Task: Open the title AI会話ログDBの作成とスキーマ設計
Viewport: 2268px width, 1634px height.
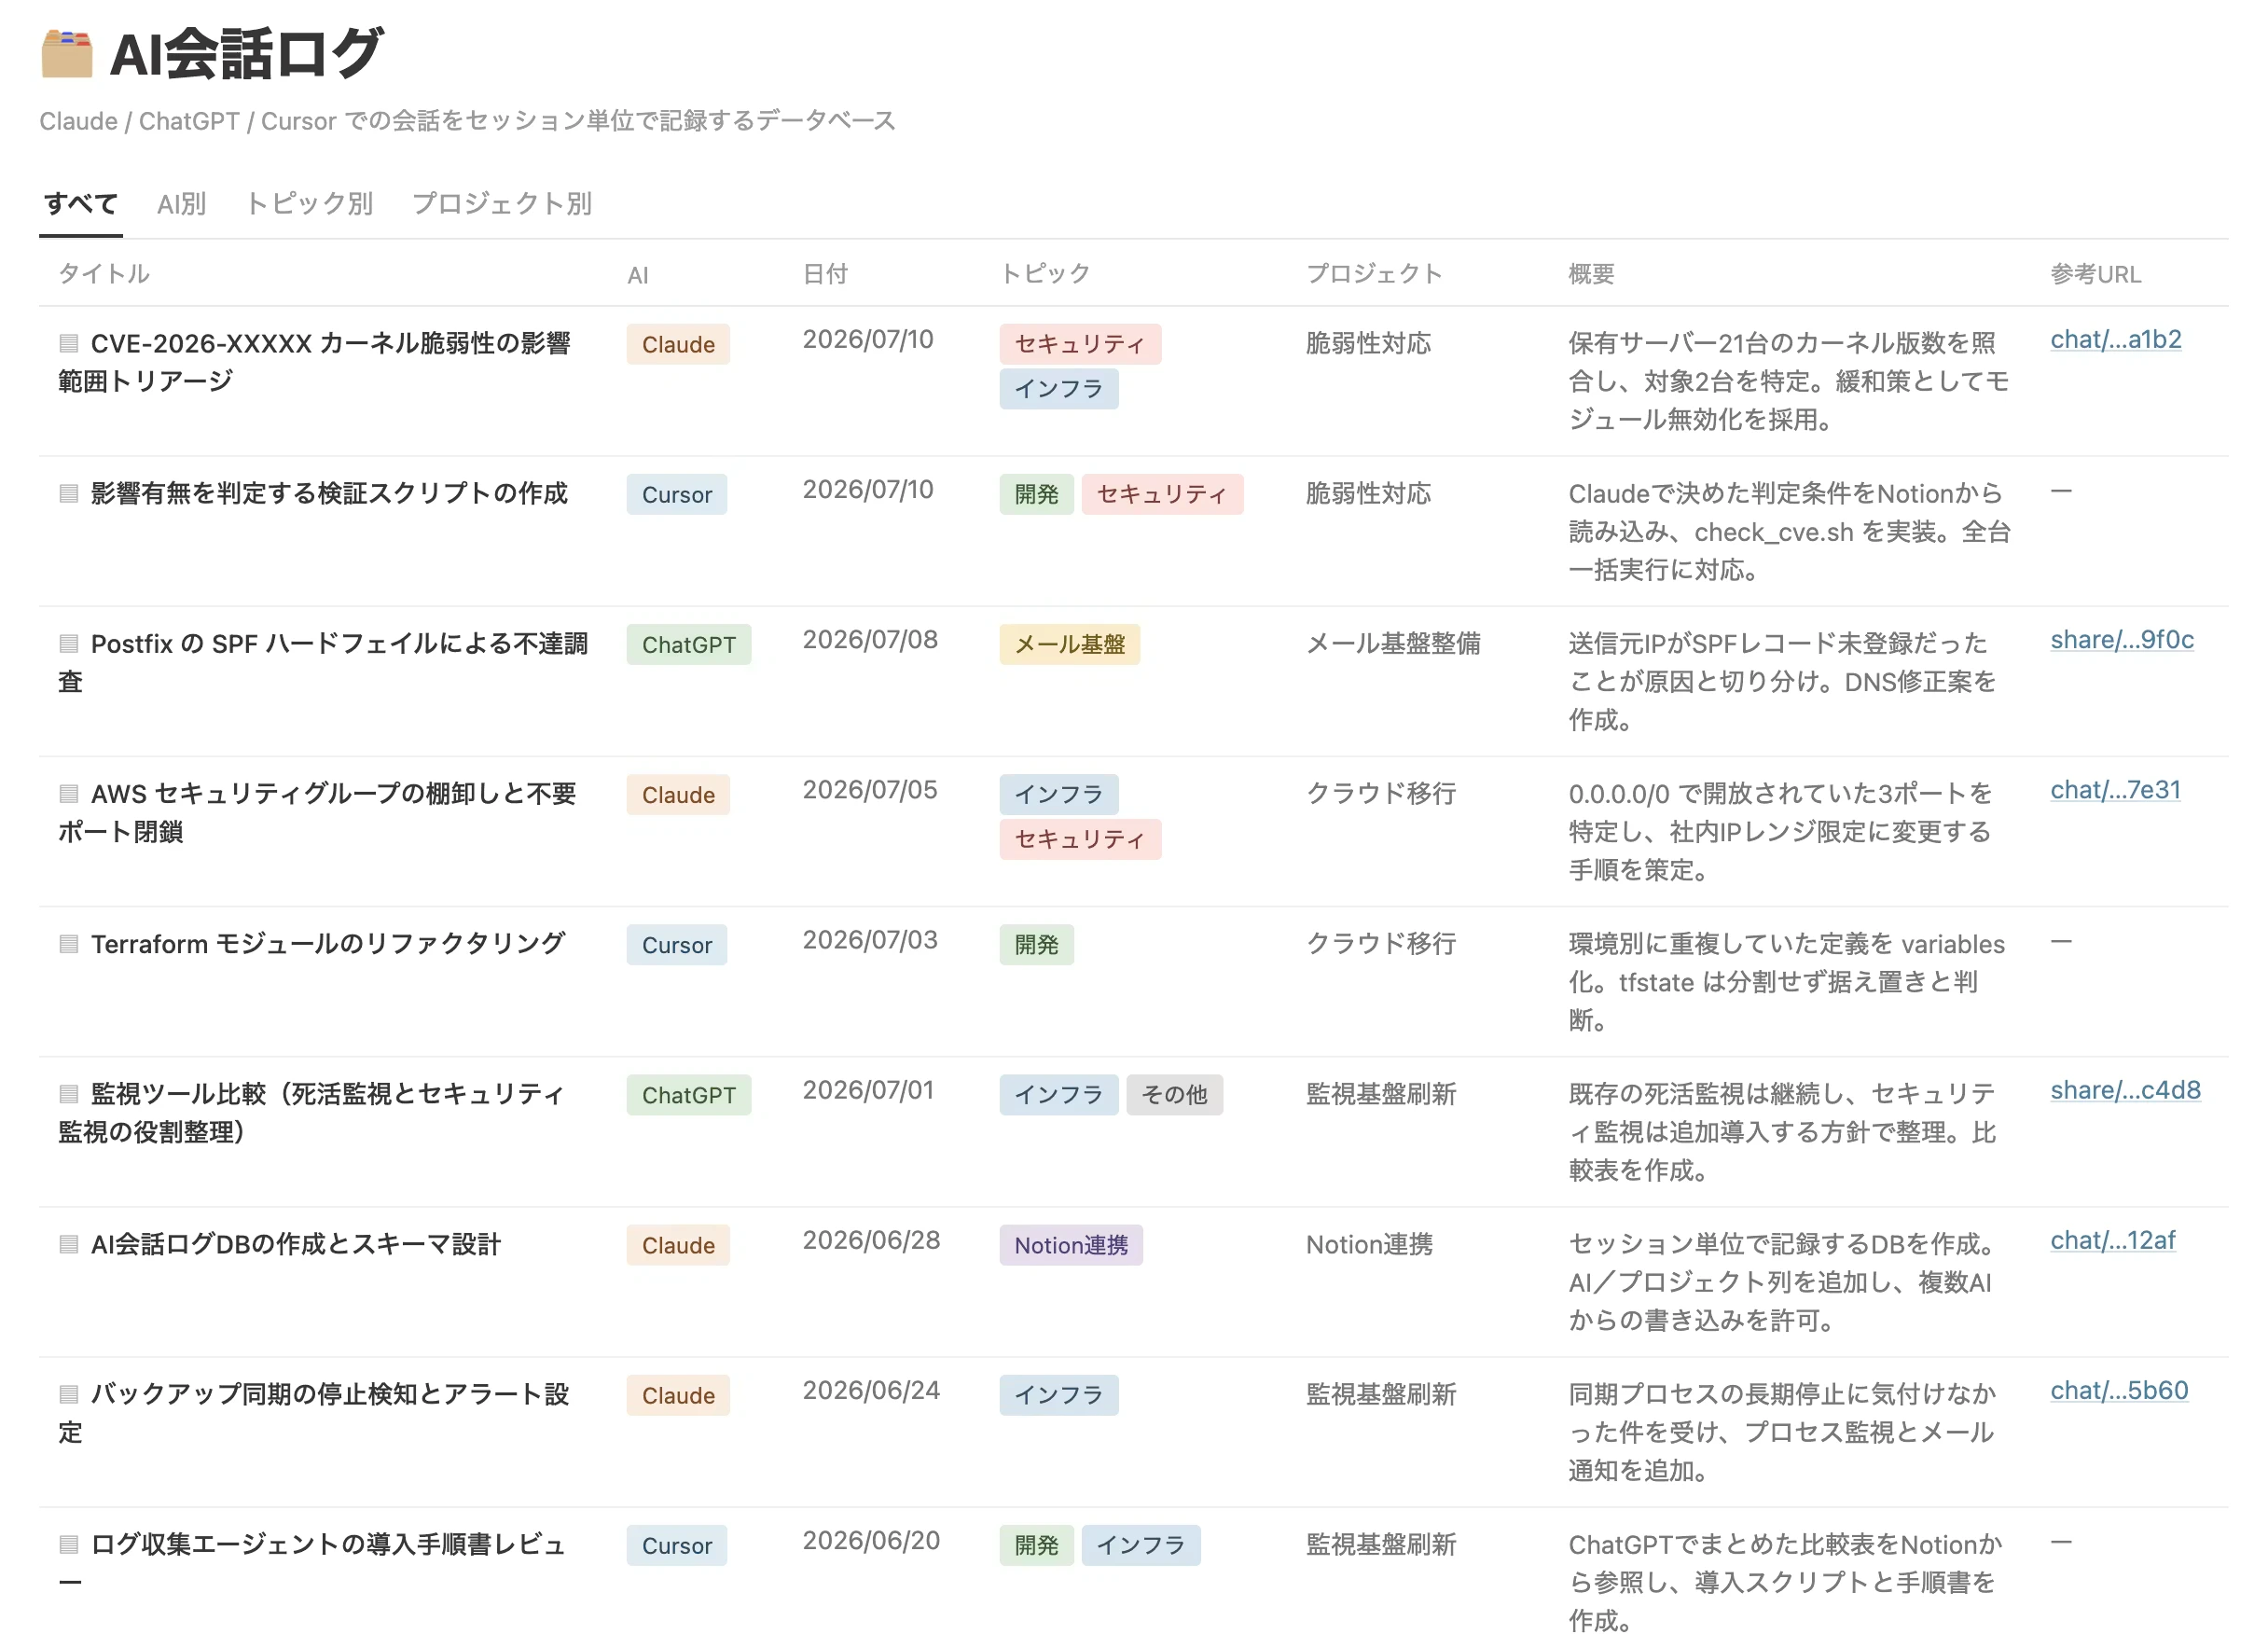Action: coord(296,1245)
